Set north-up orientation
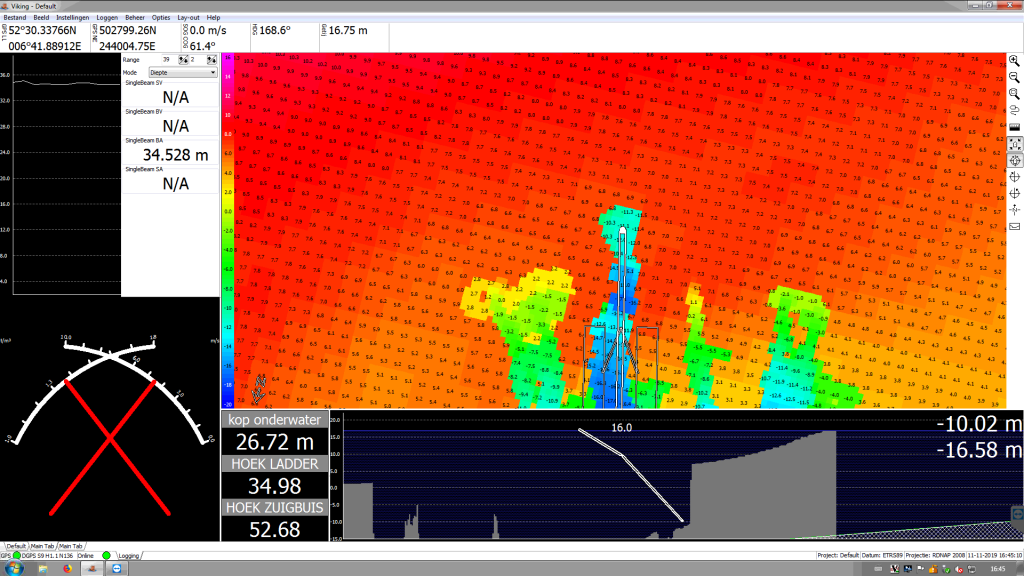Screen dimensions: 1024x576 (x=1014, y=210)
